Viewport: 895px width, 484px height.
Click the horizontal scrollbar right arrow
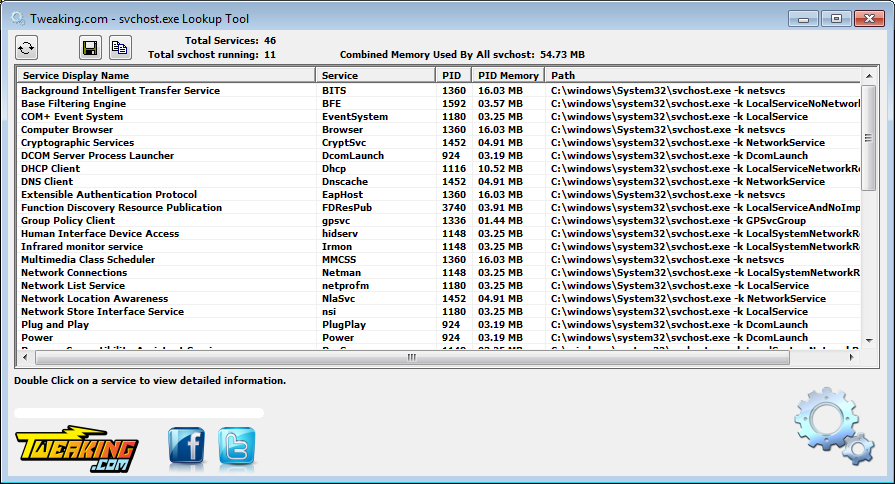pyautogui.click(x=853, y=357)
